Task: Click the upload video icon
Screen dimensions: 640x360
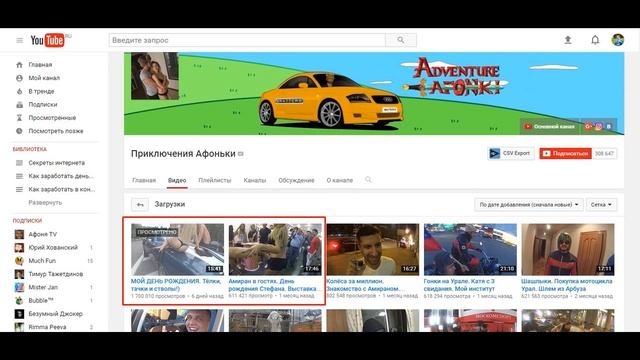Action: [x=568, y=40]
